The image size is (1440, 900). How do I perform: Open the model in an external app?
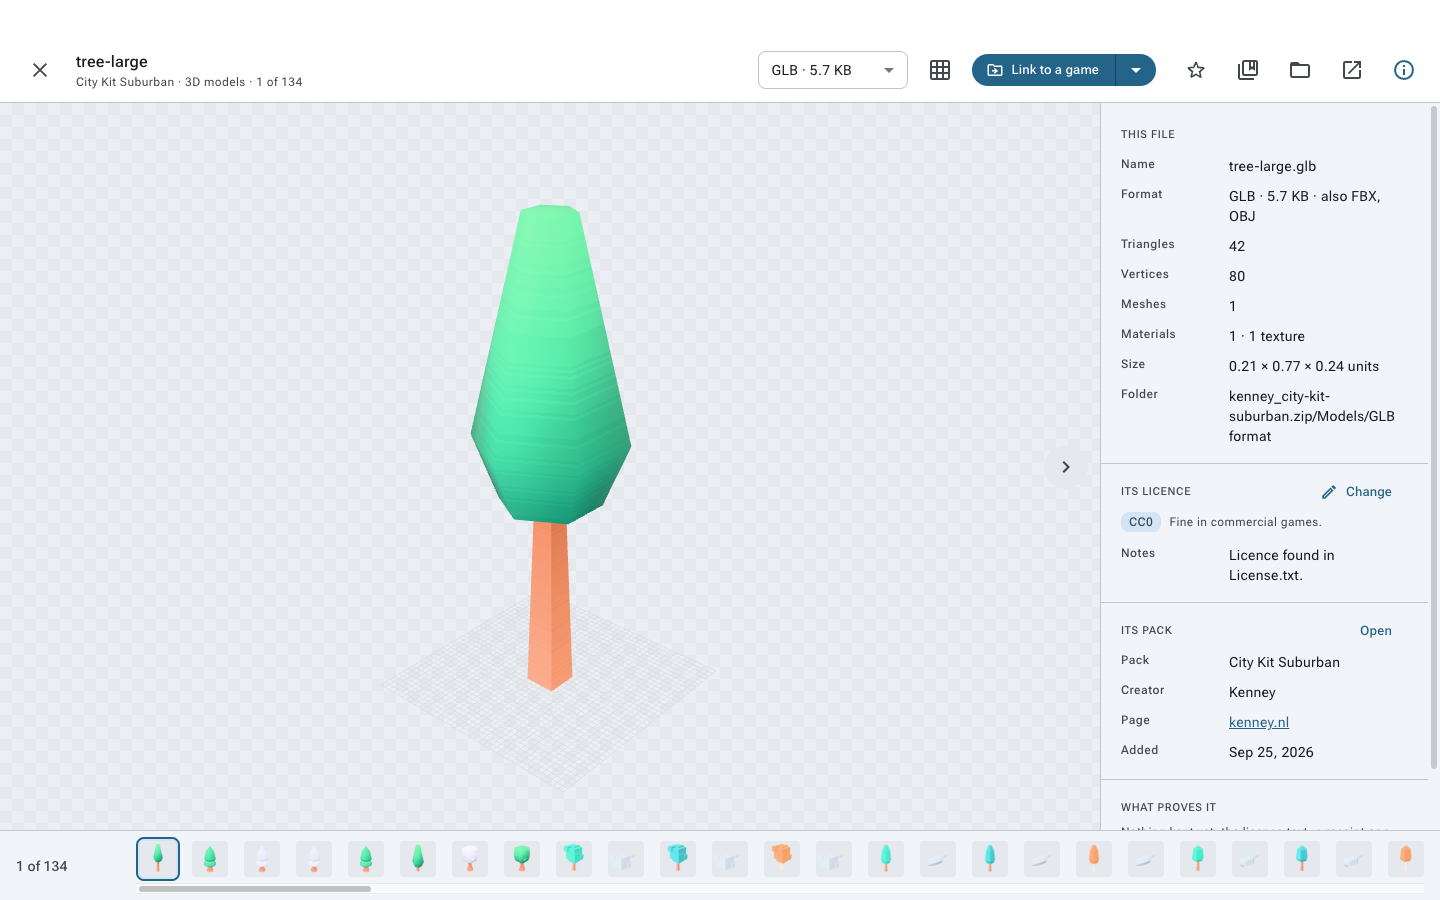pyautogui.click(x=1352, y=70)
